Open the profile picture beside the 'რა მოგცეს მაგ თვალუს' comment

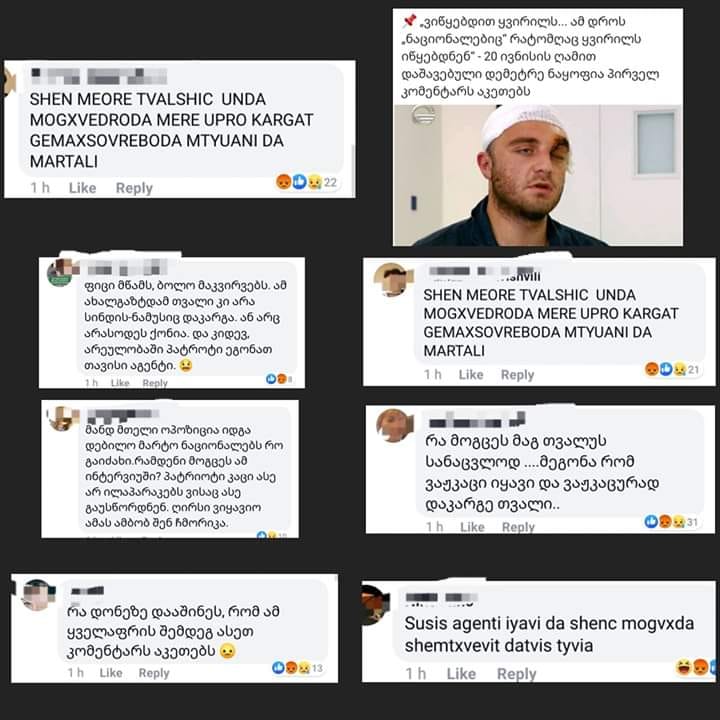click(x=393, y=425)
